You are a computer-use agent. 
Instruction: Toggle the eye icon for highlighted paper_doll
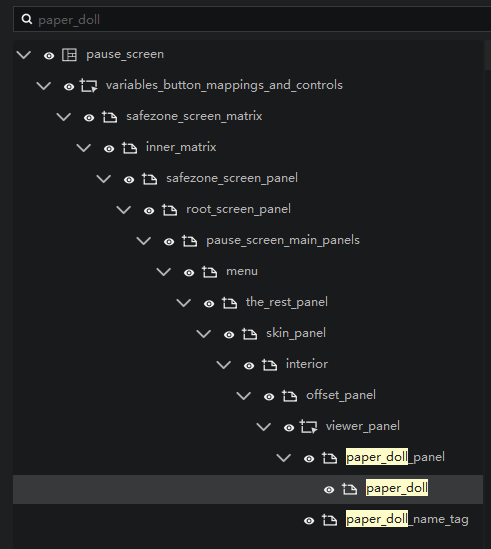pos(329,489)
